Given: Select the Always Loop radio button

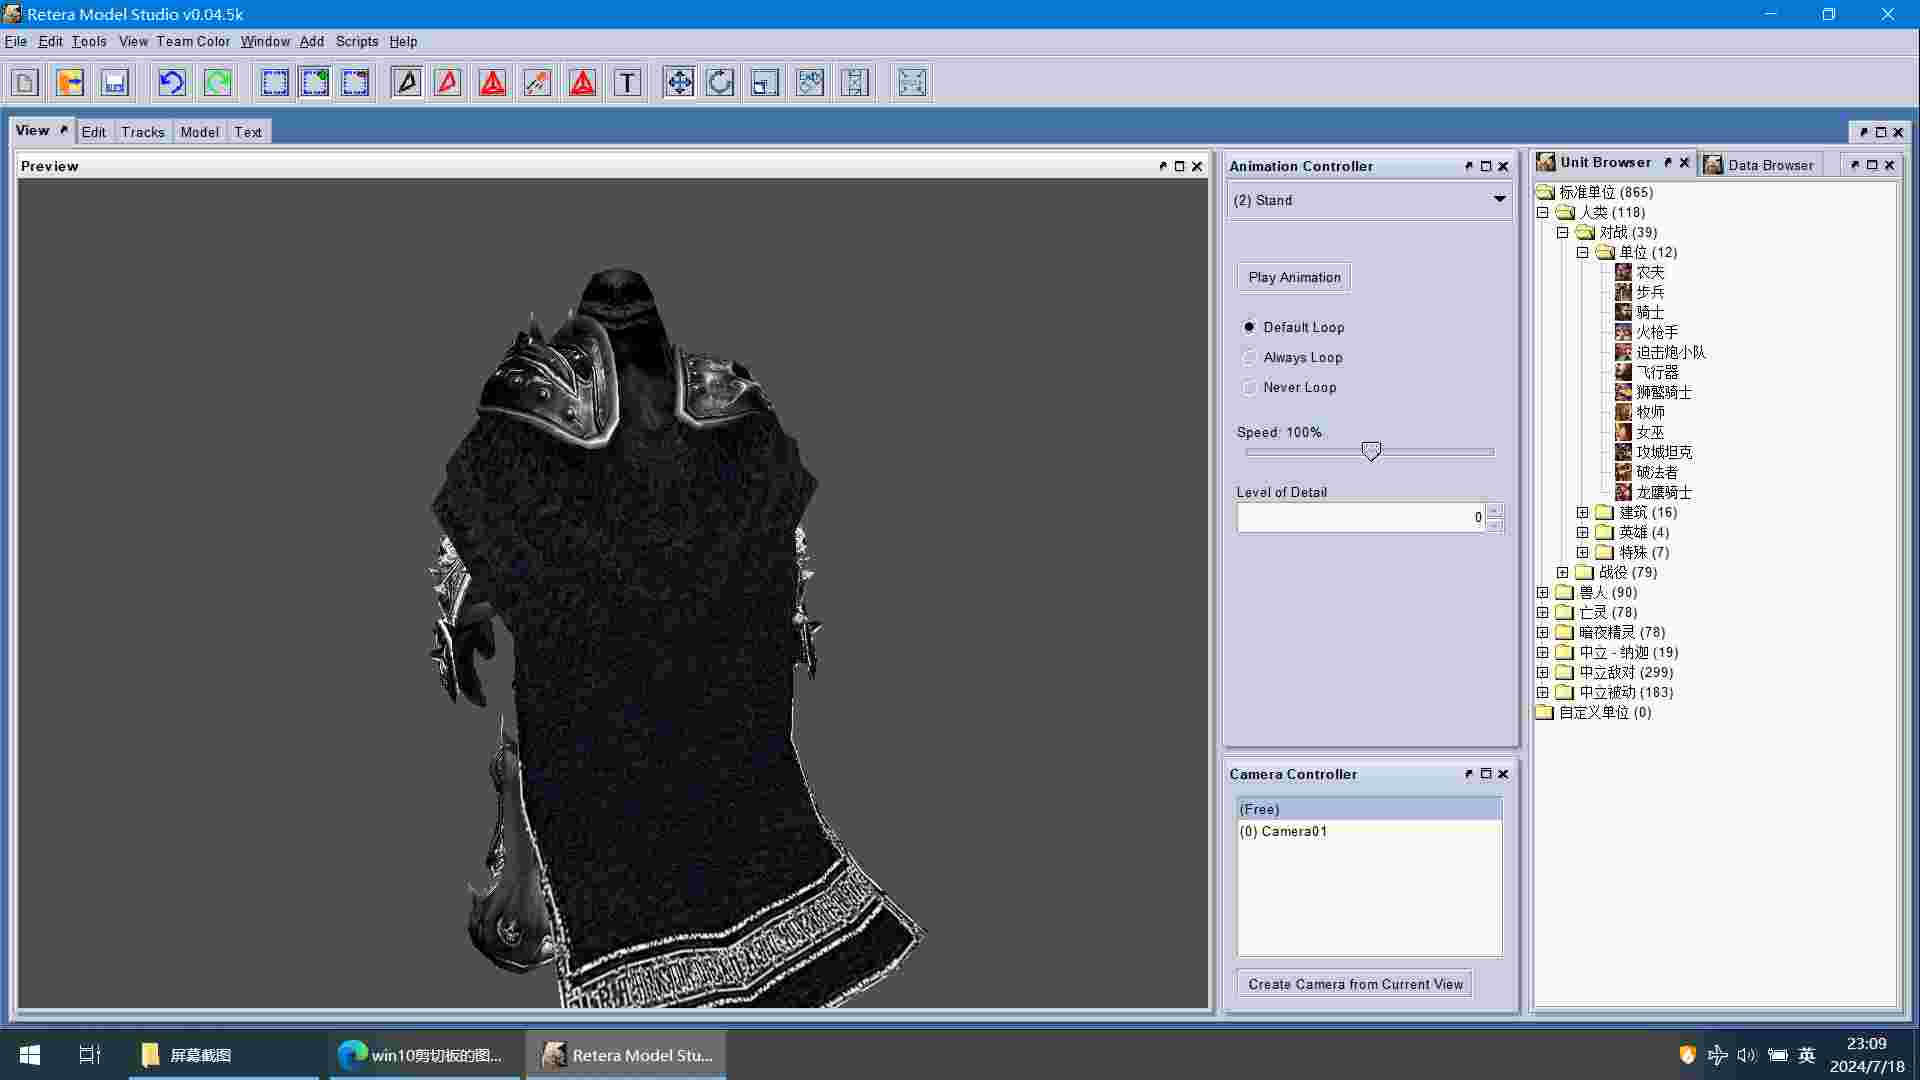Looking at the screenshot, I should (1249, 357).
